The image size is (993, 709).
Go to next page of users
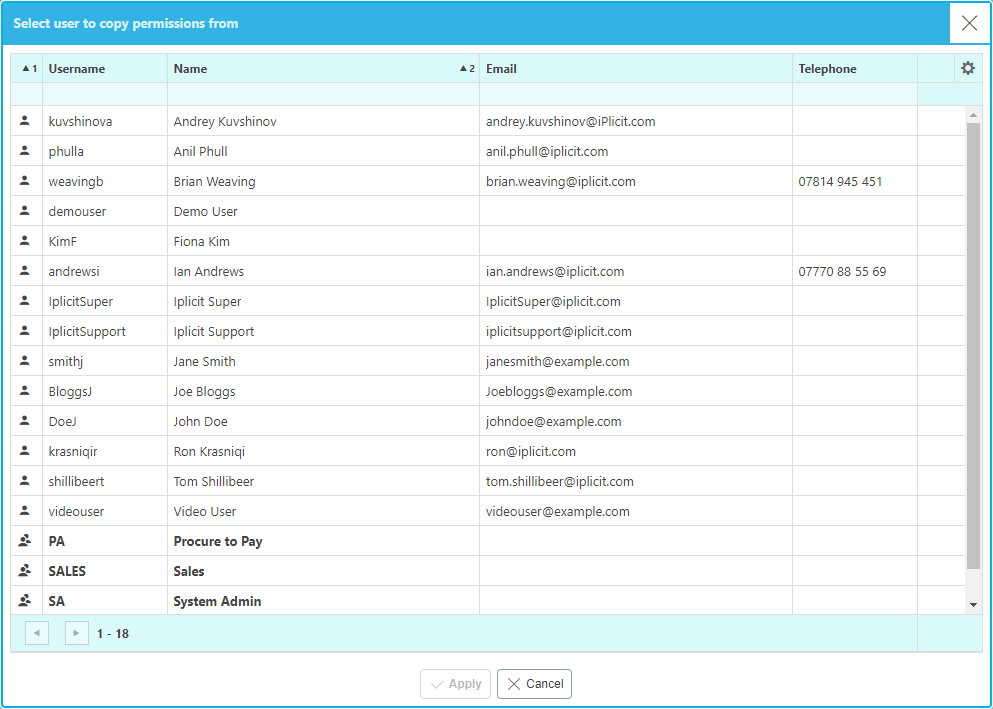pyautogui.click(x=77, y=633)
